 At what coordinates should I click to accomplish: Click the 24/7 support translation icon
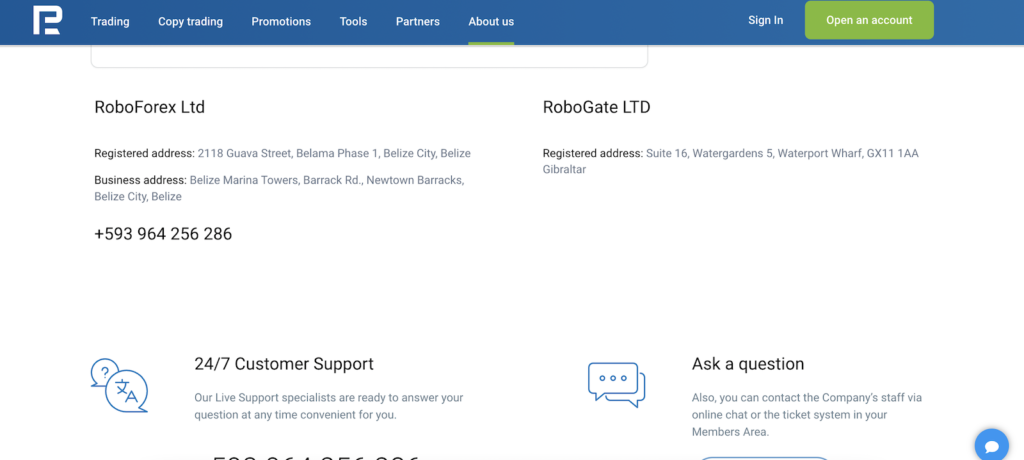click(x=119, y=386)
